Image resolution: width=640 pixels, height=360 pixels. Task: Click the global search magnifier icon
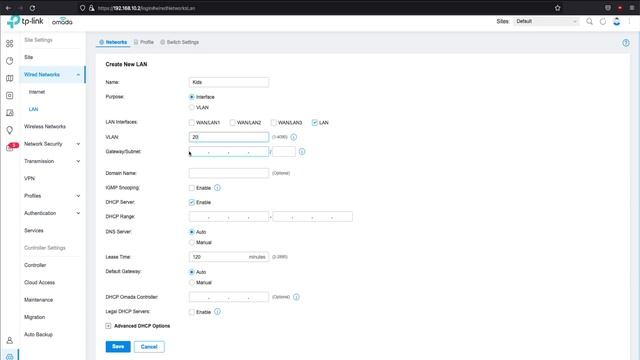point(589,21)
